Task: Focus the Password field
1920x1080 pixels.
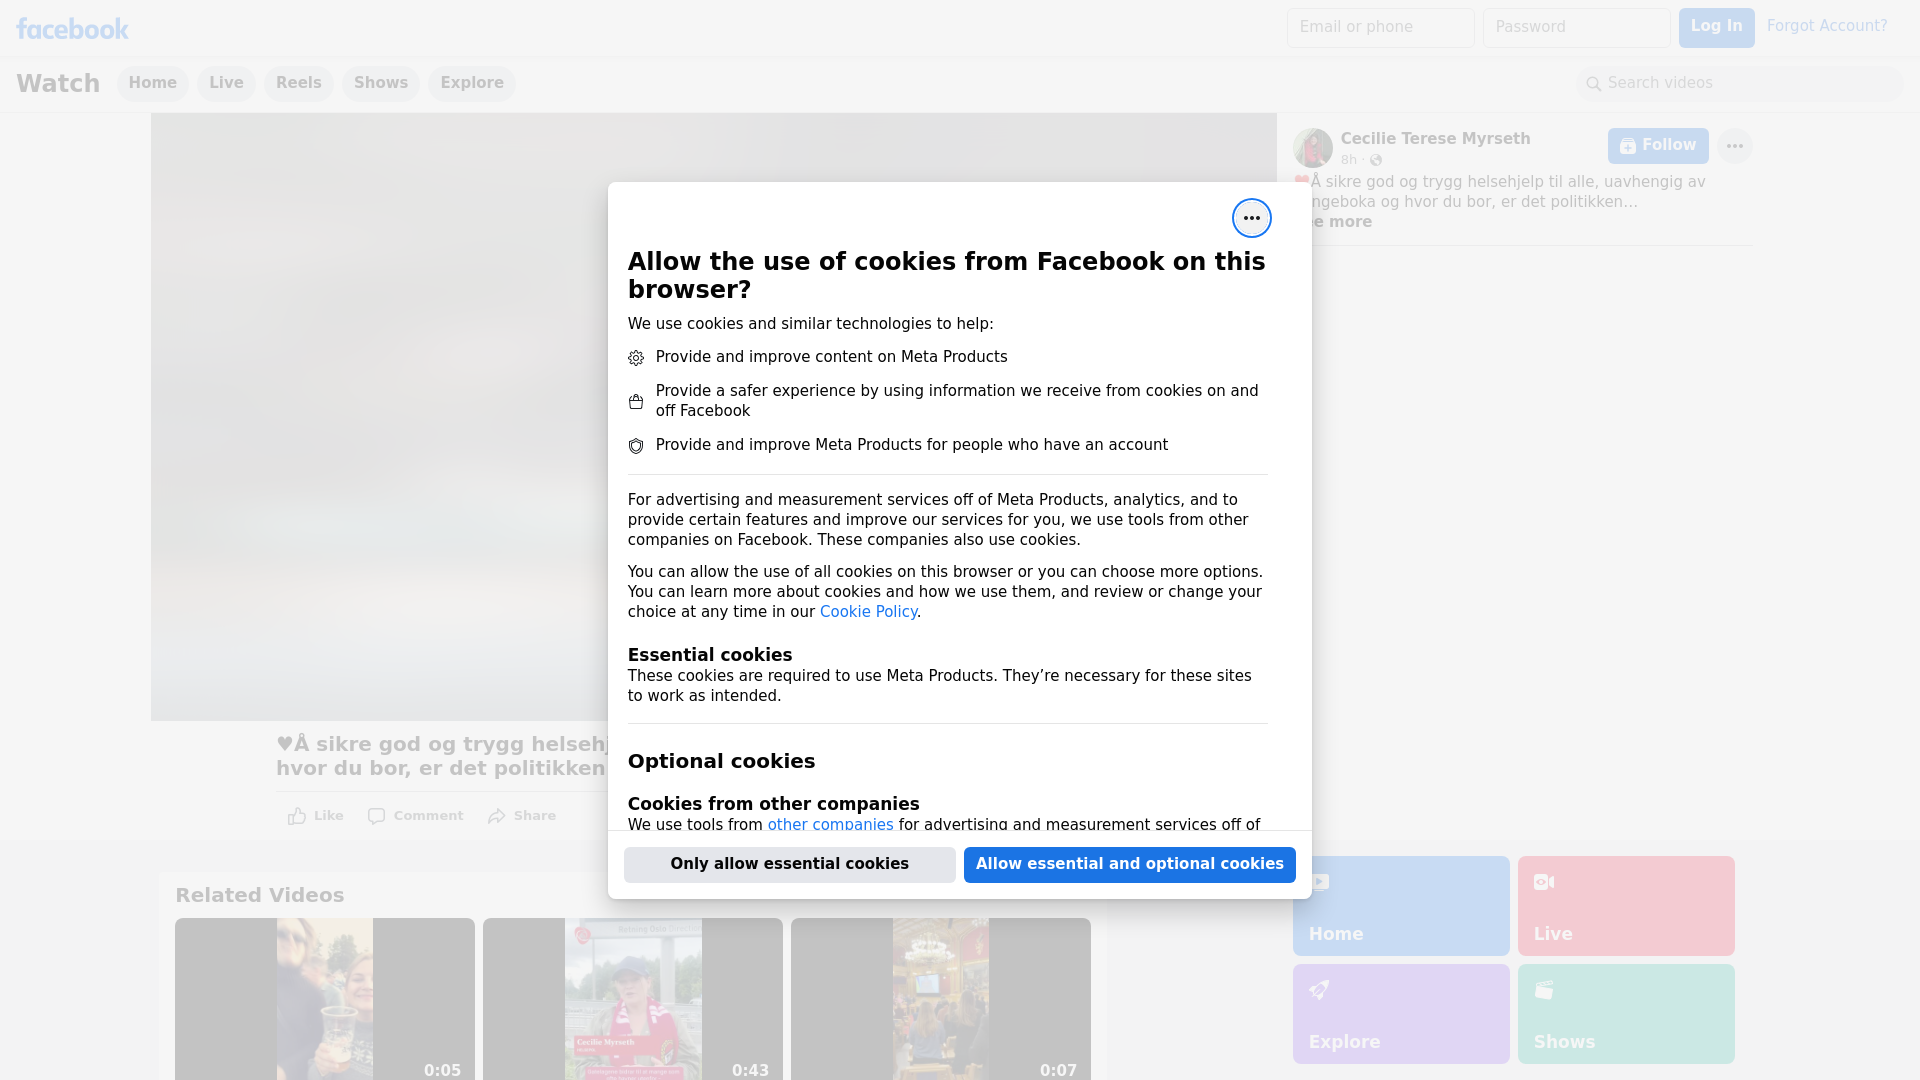Action: (1576, 28)
